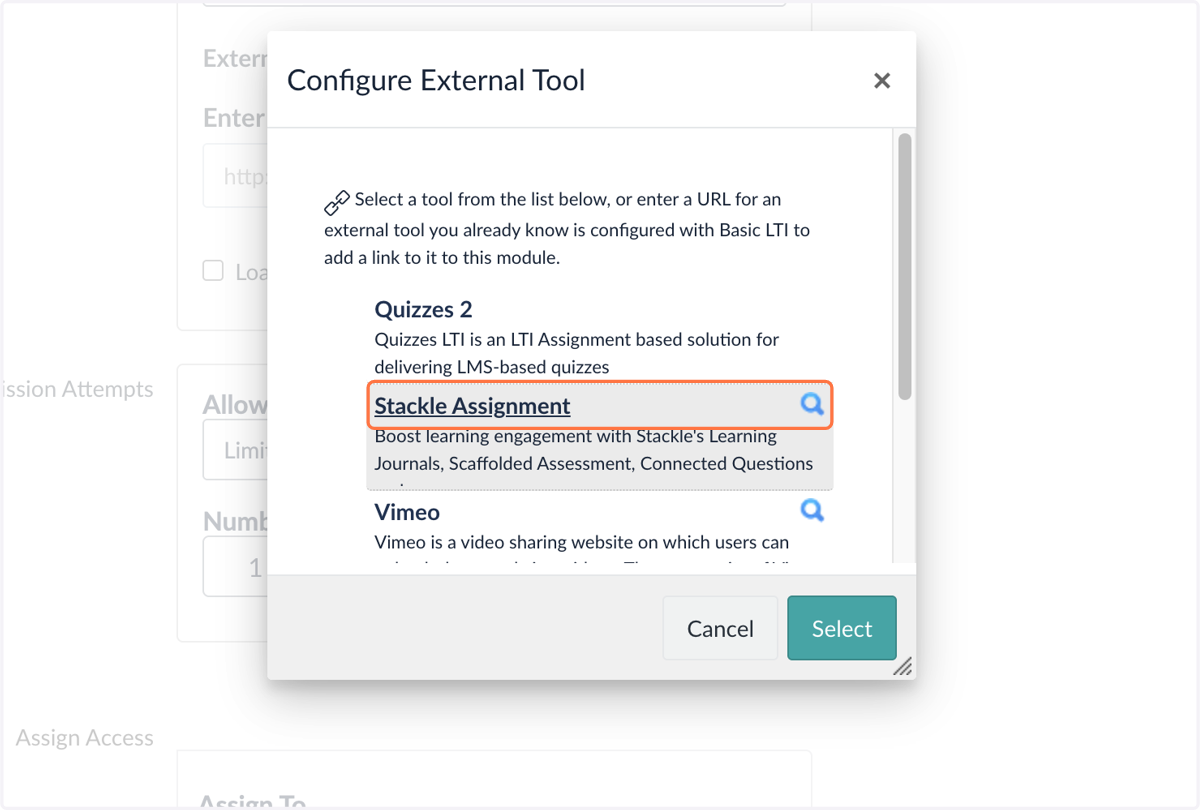The image size is (1200, 810).
Task: Select the Stackle Assignment tool link
Action: click(x=472, y=406)
